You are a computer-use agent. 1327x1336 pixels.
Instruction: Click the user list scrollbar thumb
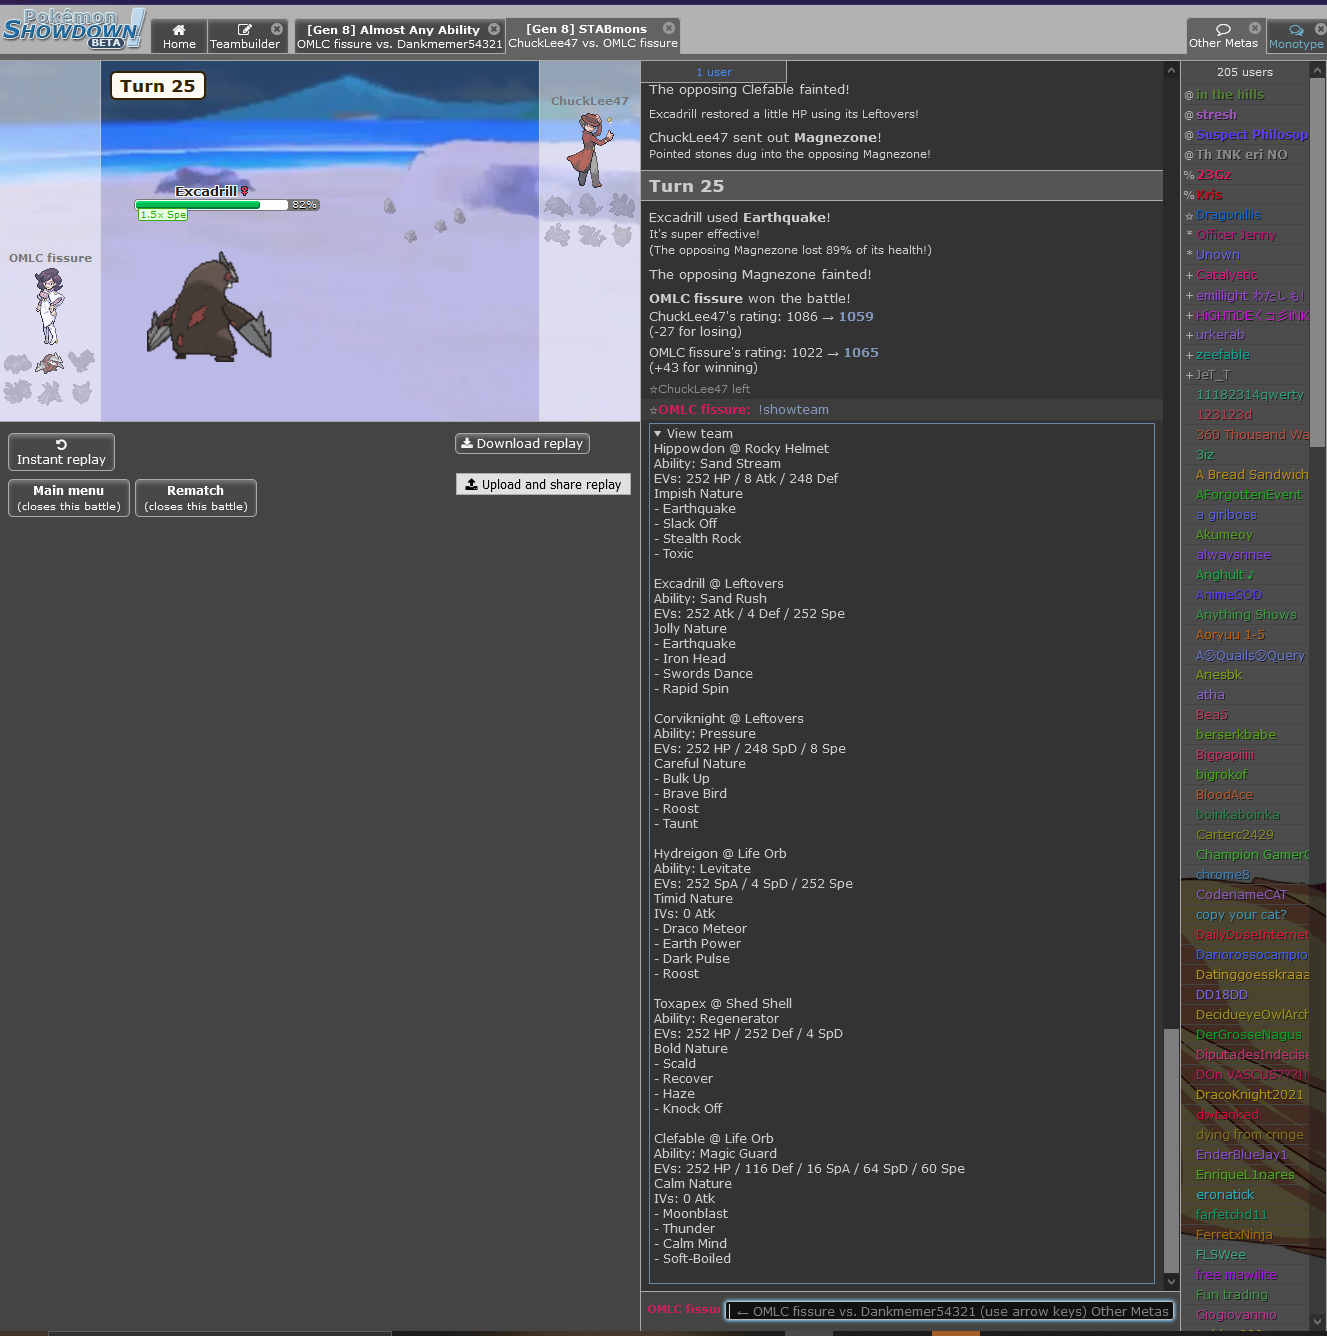(x=1318, y=262)
